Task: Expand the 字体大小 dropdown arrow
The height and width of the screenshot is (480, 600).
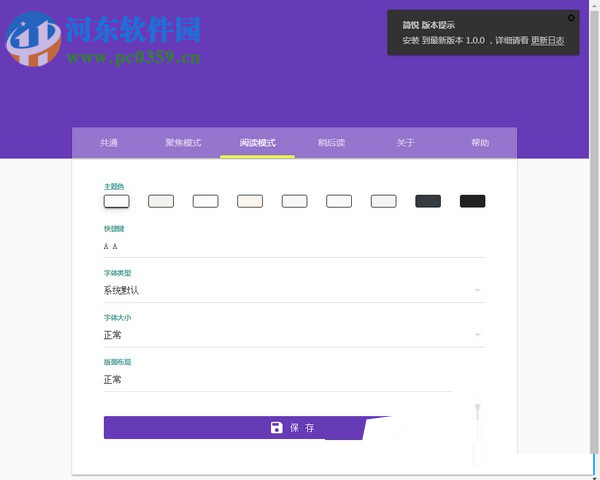Action: (x=478, y=335)
